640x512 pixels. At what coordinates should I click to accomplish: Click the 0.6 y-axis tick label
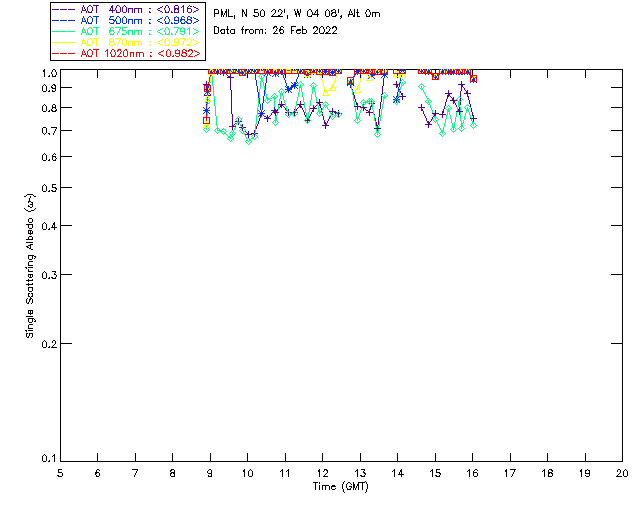click(49, 157)
